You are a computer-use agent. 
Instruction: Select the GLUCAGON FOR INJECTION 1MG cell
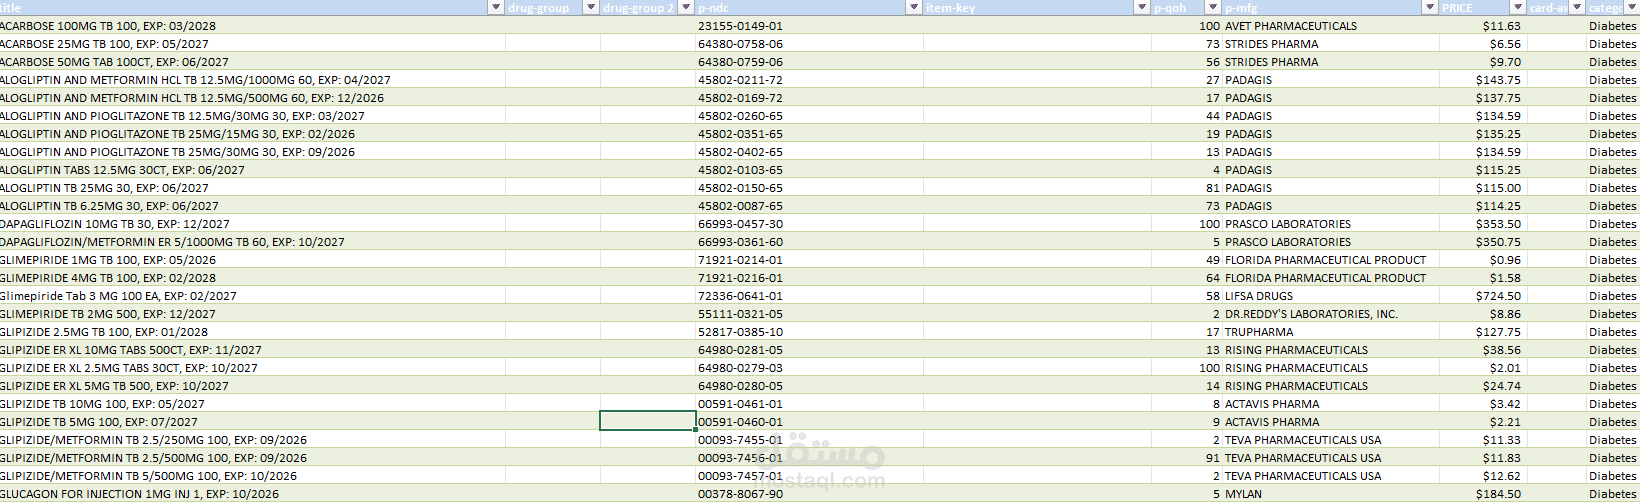(x=252, y=494)
